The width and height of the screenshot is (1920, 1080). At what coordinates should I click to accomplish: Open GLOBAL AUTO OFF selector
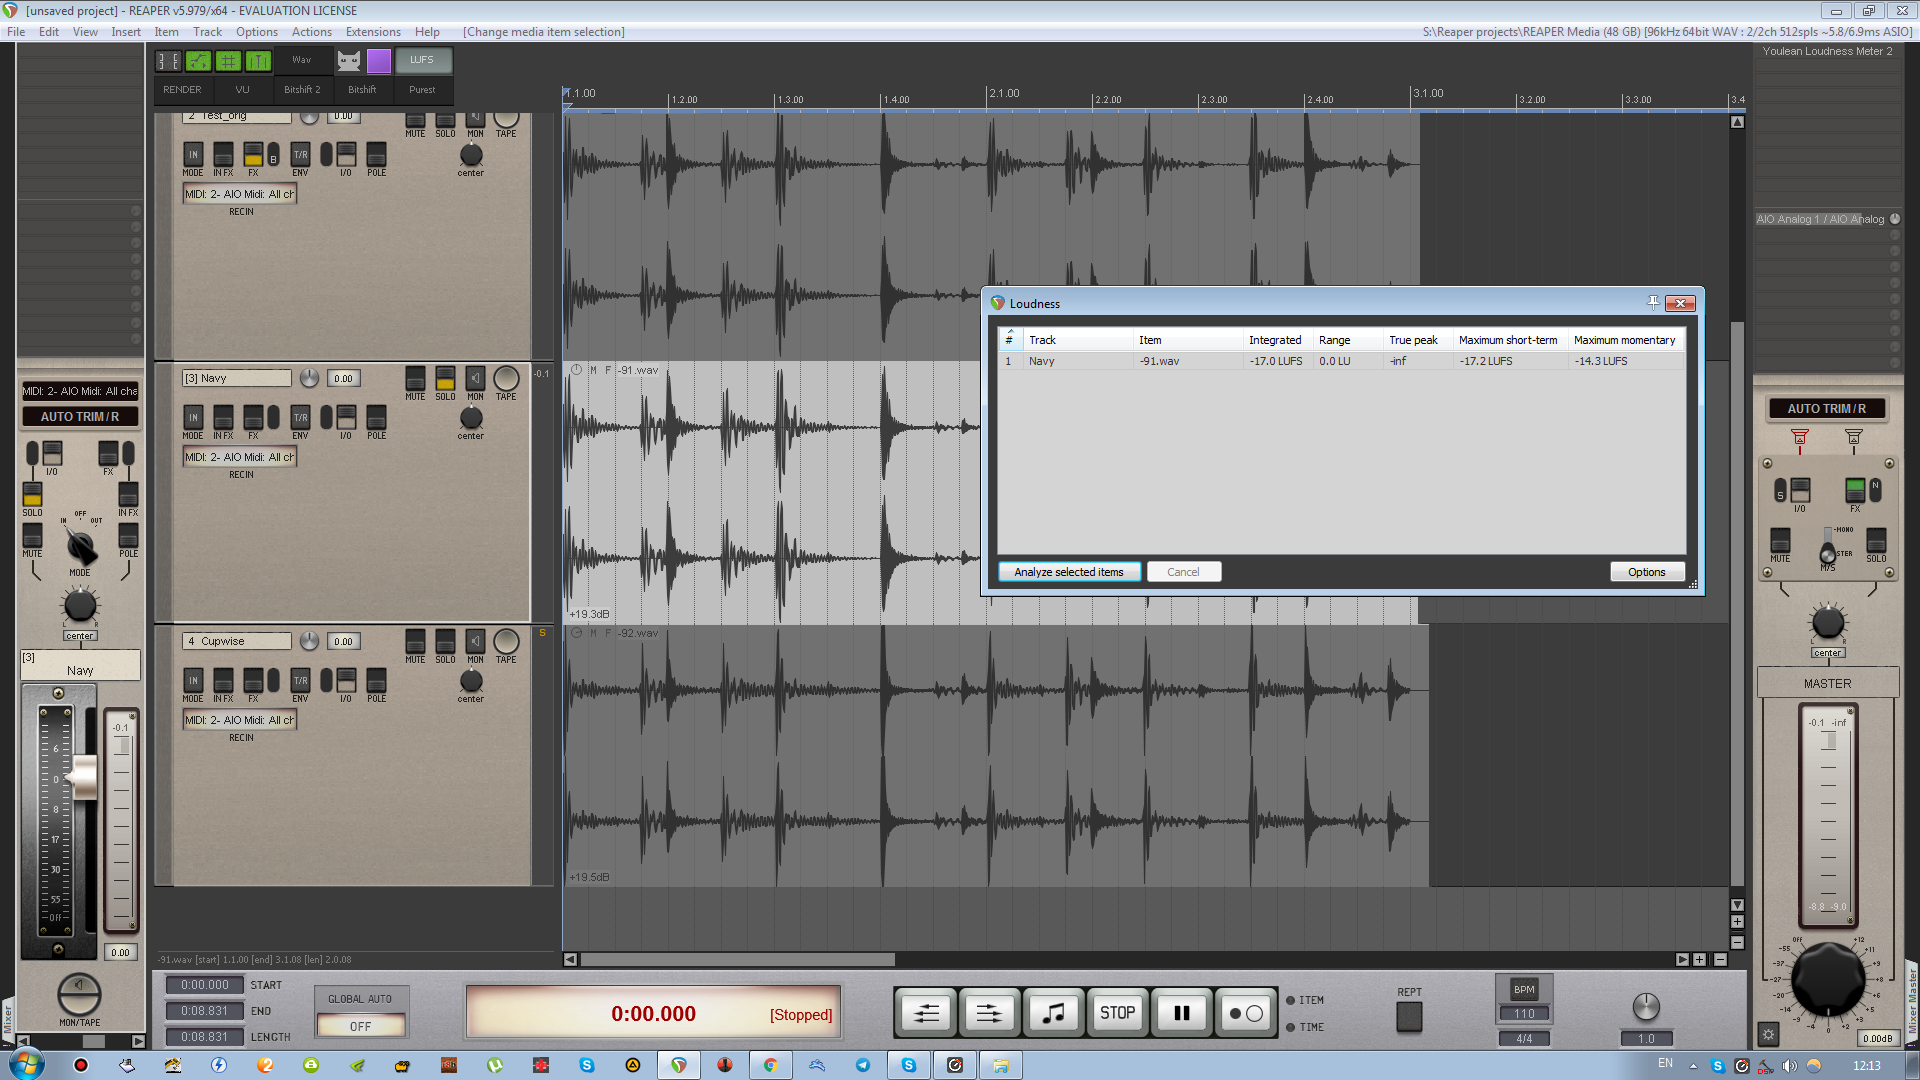(360, 1026)
